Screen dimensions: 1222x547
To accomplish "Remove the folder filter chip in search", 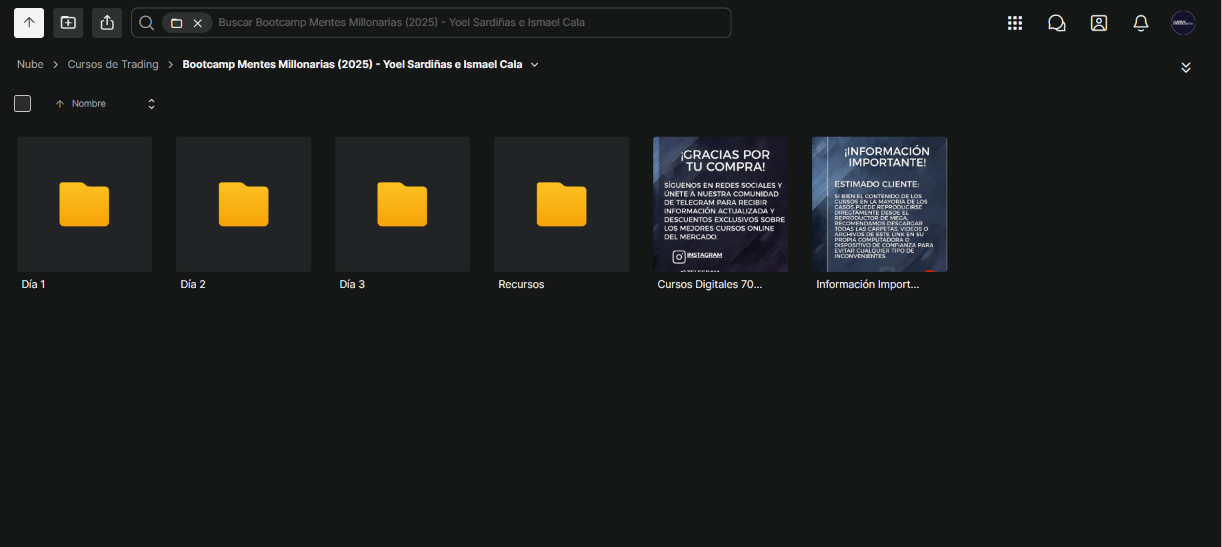I will [x=198, y=23].
